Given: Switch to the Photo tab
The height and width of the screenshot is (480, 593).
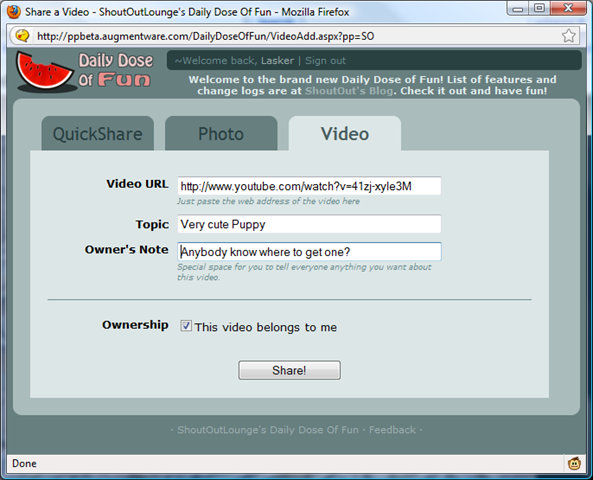Looking at the screenshot, I should point(221,134).
